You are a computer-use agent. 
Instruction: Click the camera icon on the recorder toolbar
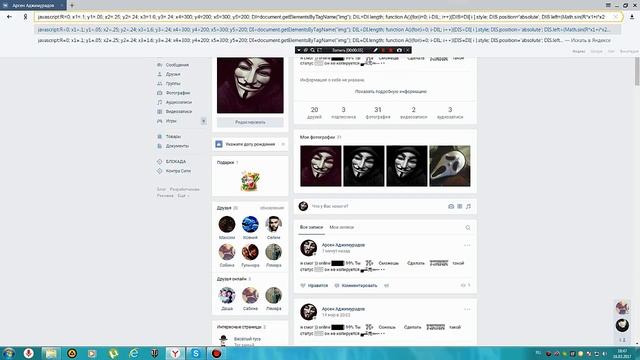(399, 50)
